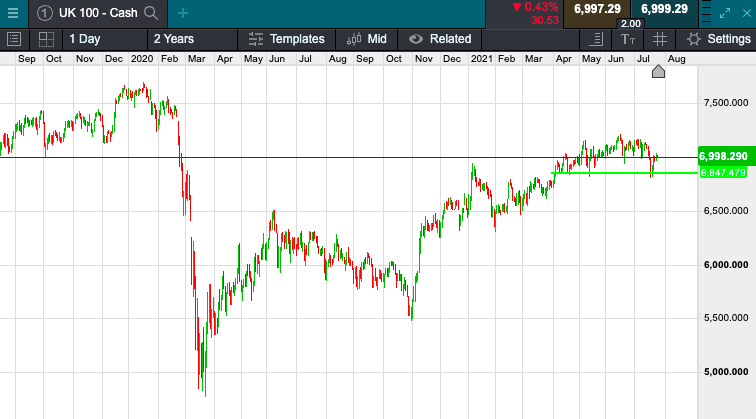
Task: Click the 5,000.000 price axis label
Action: (726, 372)
